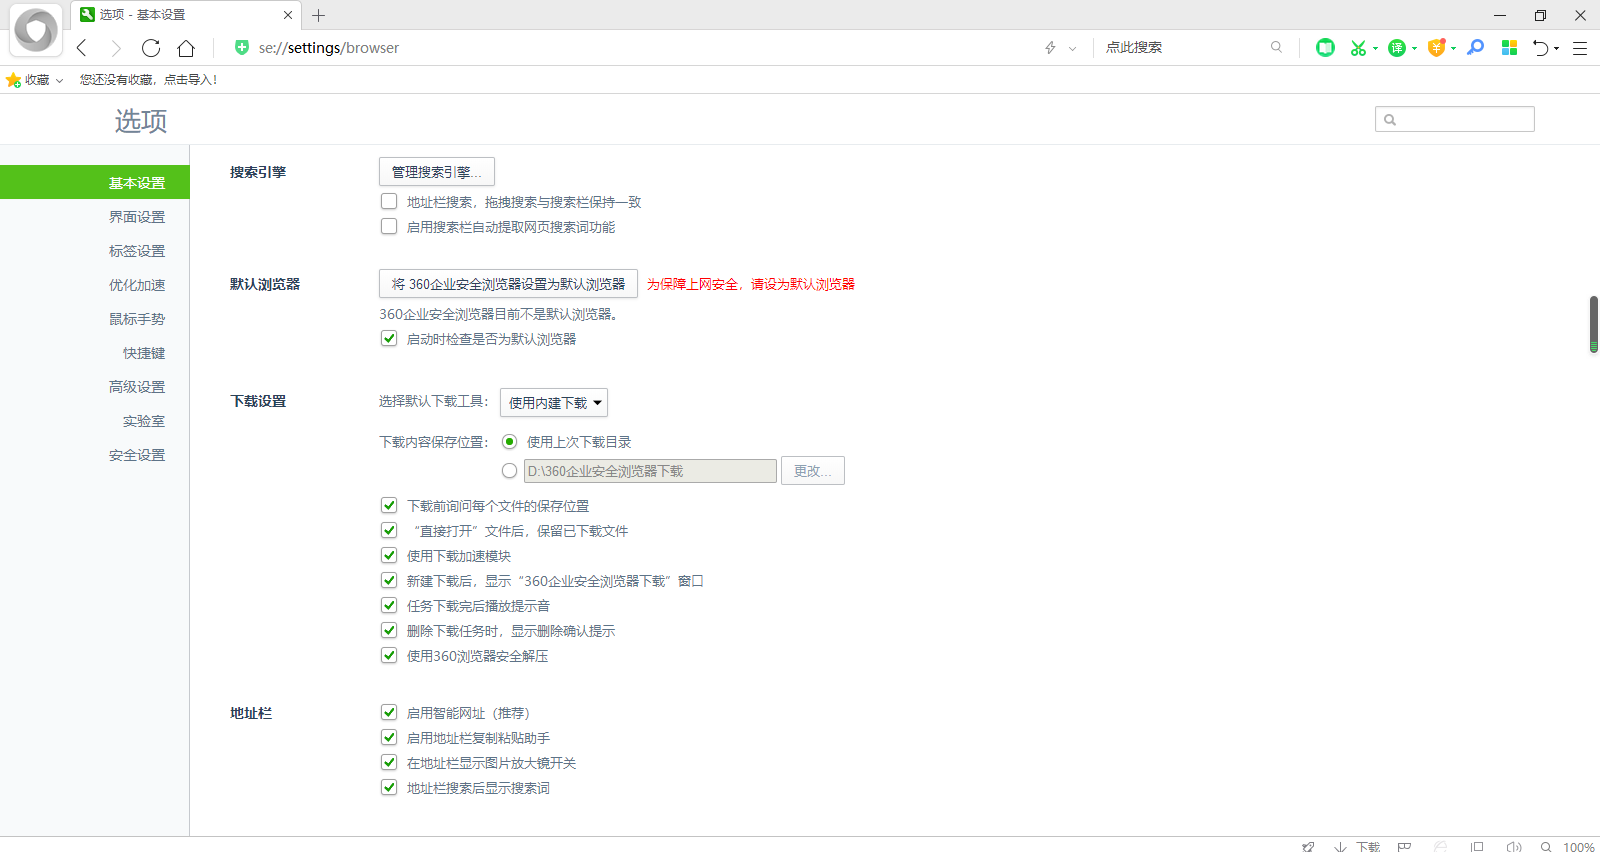Click the split-window icon in status bar
Viewport: 1600px width, 852px height.
click(1477, 847)
